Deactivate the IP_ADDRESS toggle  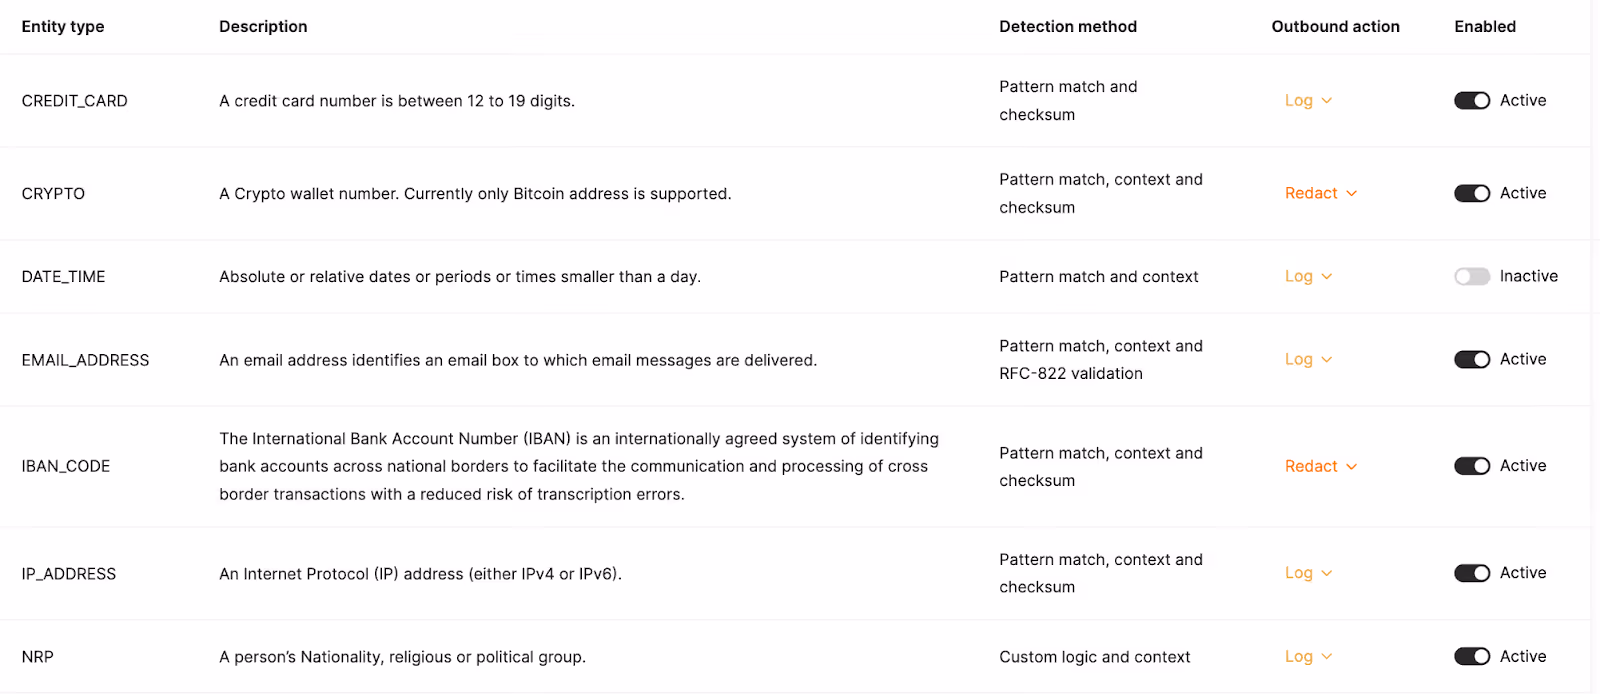point(1472,573)
